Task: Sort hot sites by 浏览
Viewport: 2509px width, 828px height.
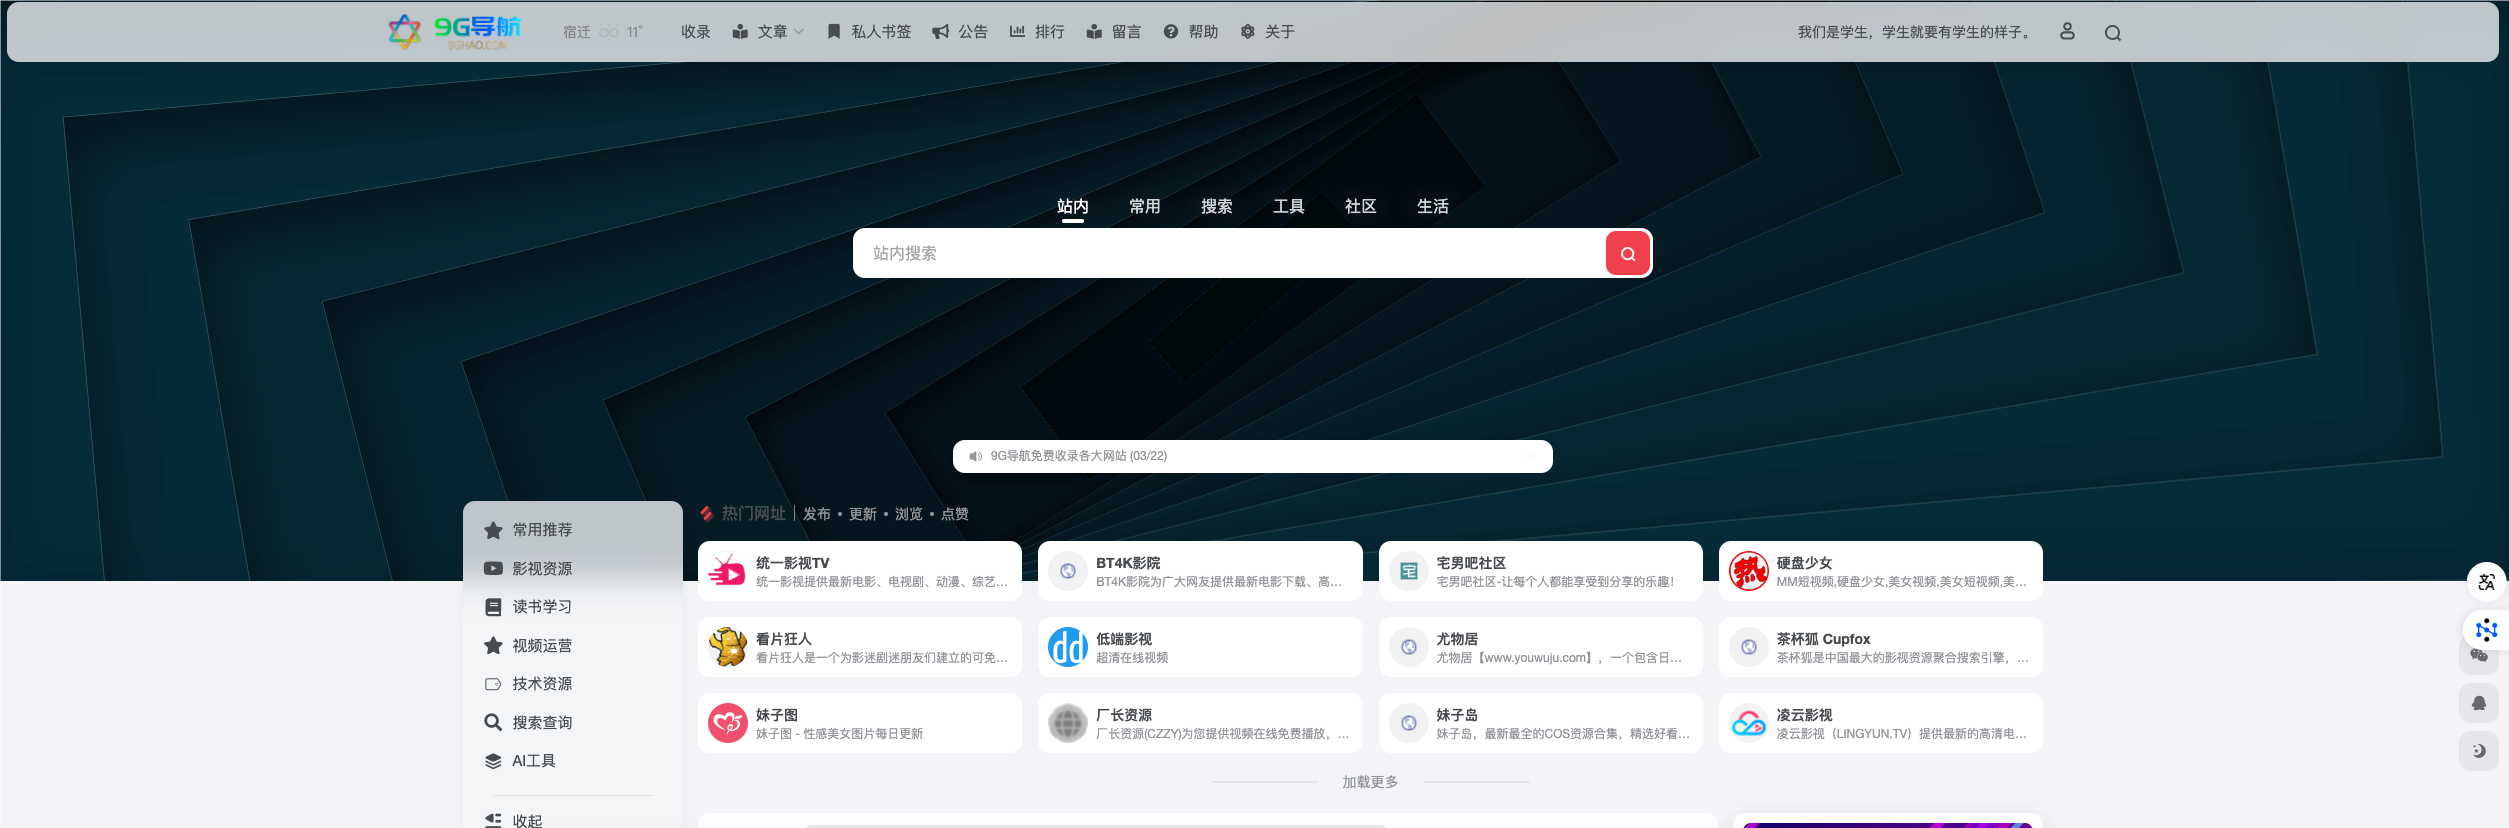Action: click(x=909, y=514)
